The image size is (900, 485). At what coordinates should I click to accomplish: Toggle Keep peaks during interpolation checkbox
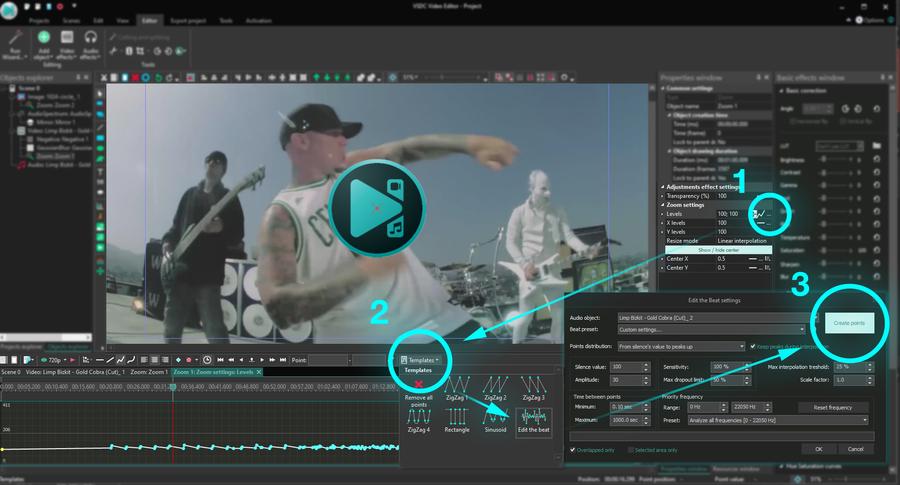click(752, 346)
